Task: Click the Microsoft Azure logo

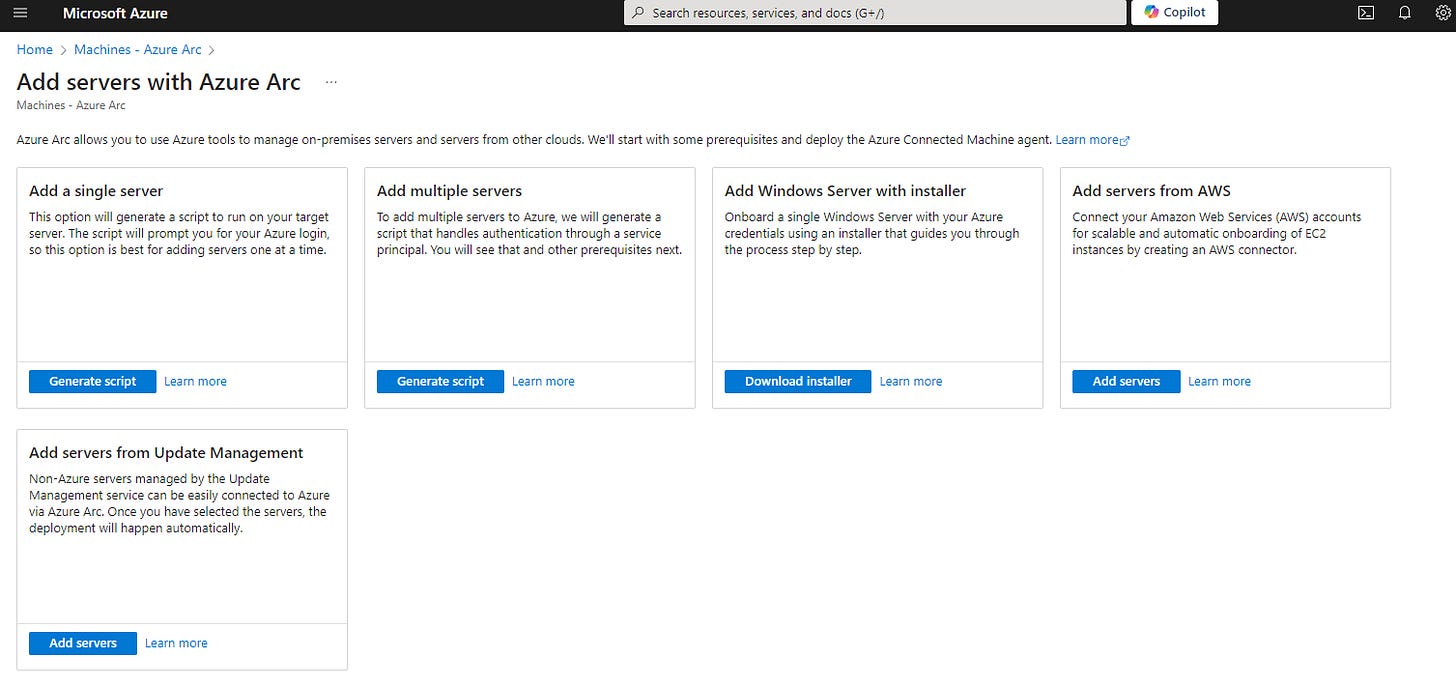Action: 115,13
